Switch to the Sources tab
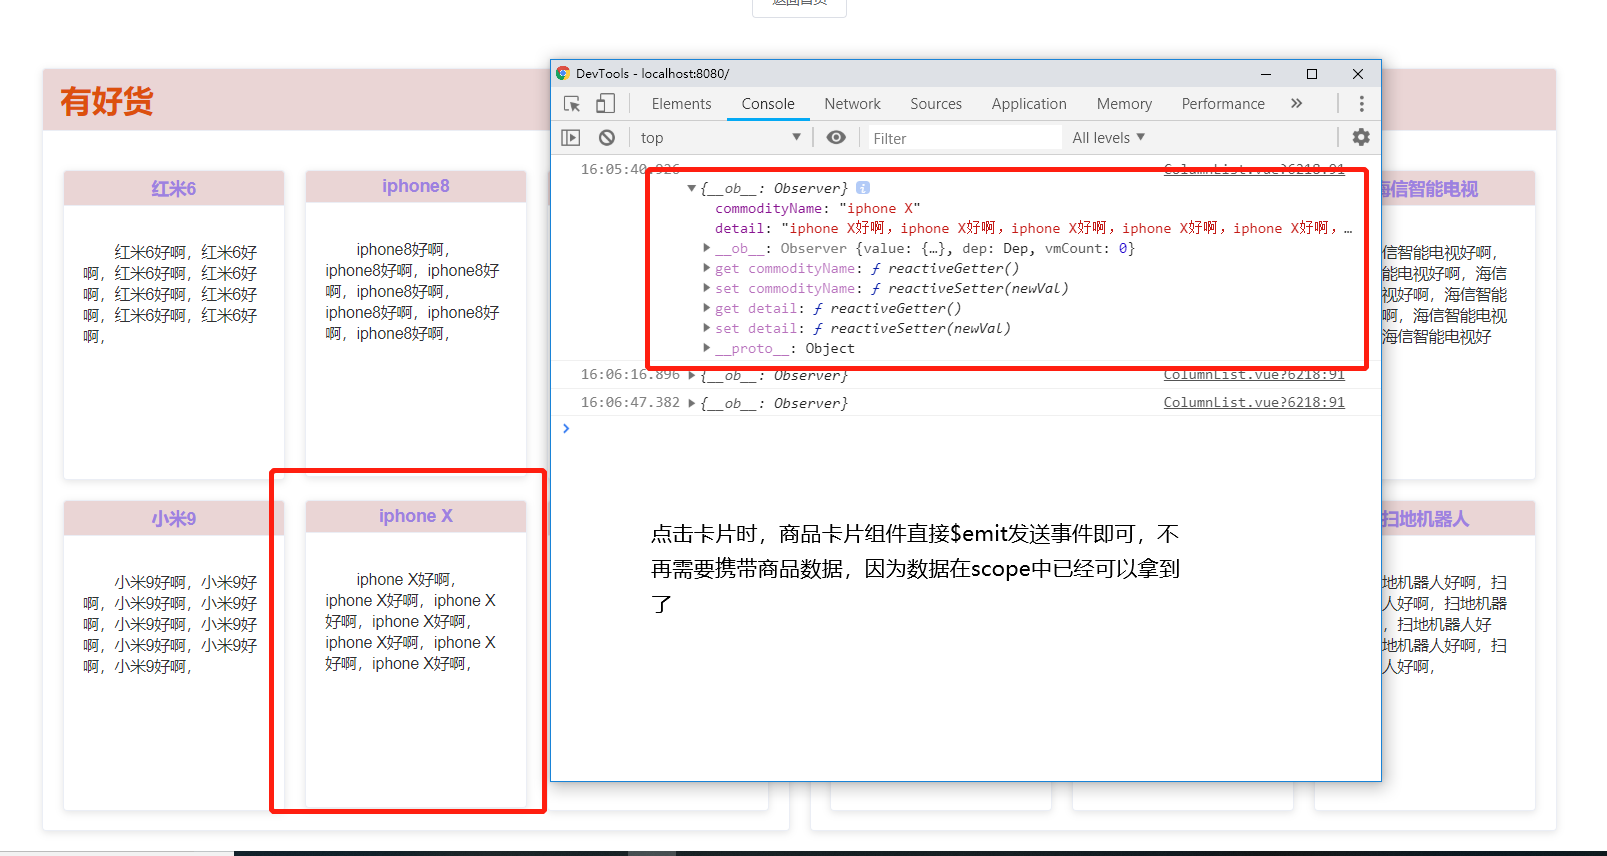 (936, 104)
